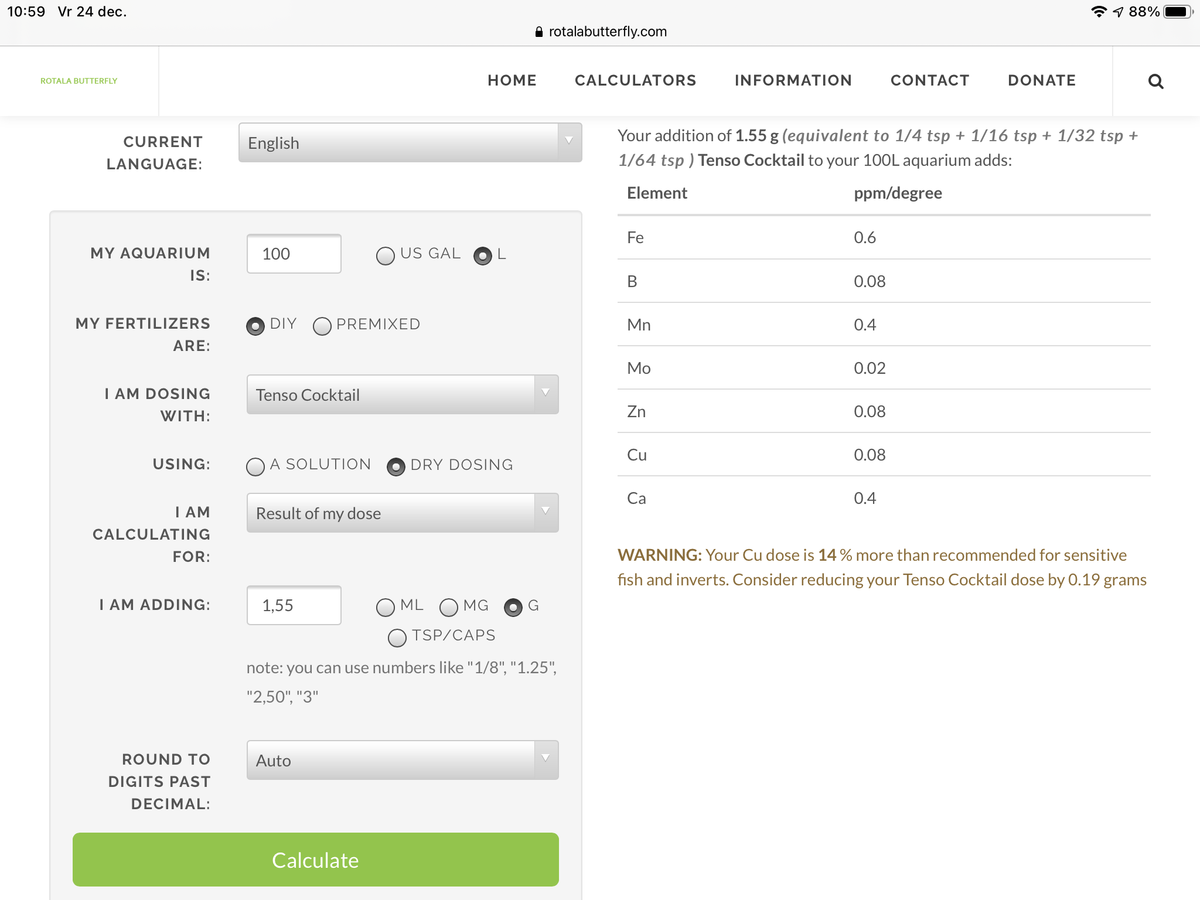This screenshot has width=1200, height=900.
Task: Open the Result of my dose dropdown
Action: [402, 513]
